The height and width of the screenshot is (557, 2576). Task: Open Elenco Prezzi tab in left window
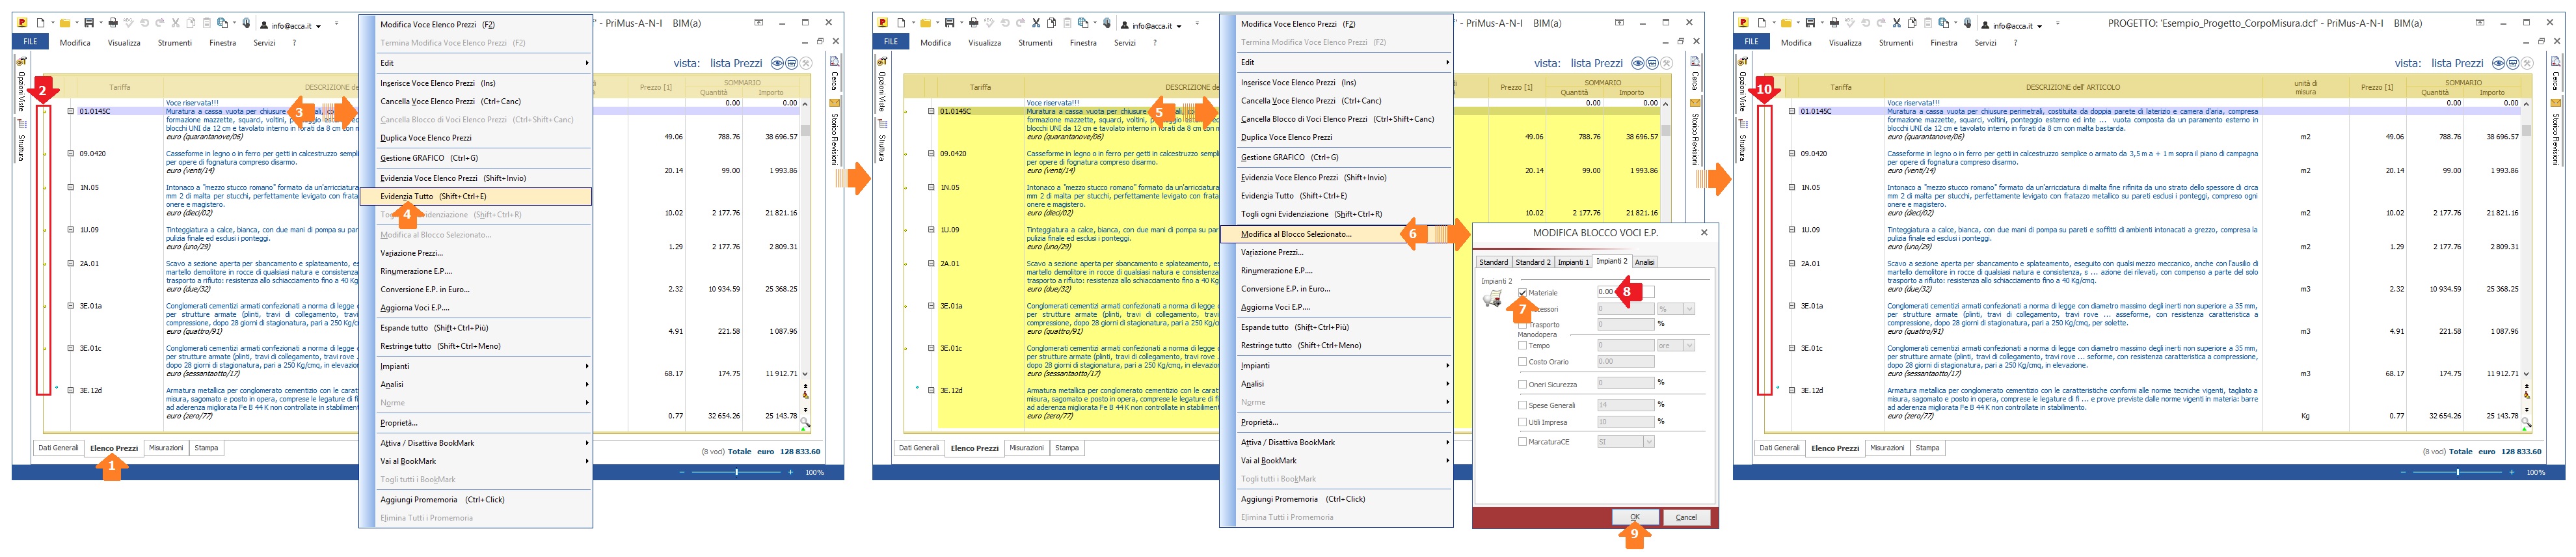[114, 448]
